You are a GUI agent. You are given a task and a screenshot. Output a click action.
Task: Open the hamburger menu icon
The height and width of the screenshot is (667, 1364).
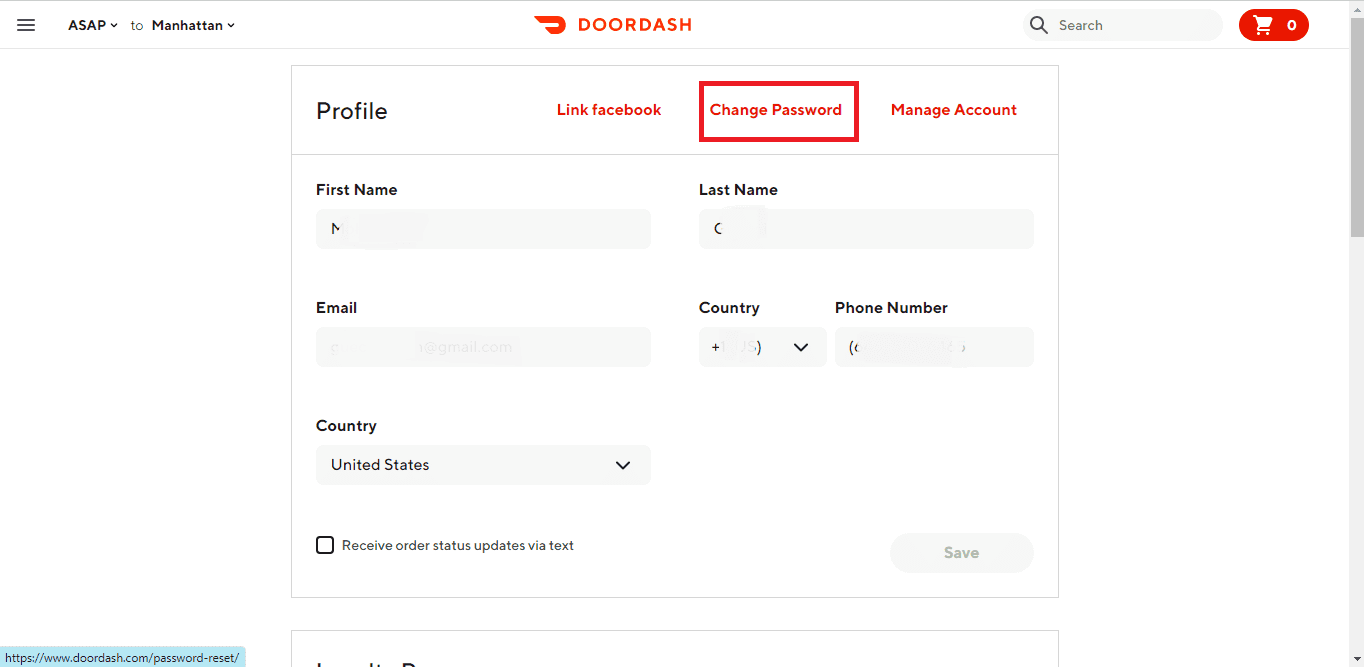(26, 25)
